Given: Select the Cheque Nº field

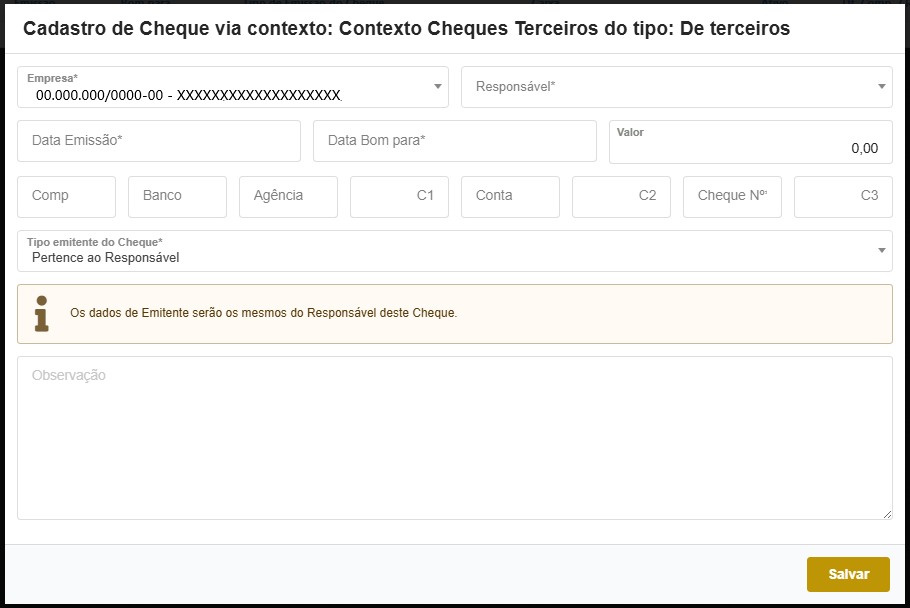Looking at the screenshot, I should coord(731,197).
